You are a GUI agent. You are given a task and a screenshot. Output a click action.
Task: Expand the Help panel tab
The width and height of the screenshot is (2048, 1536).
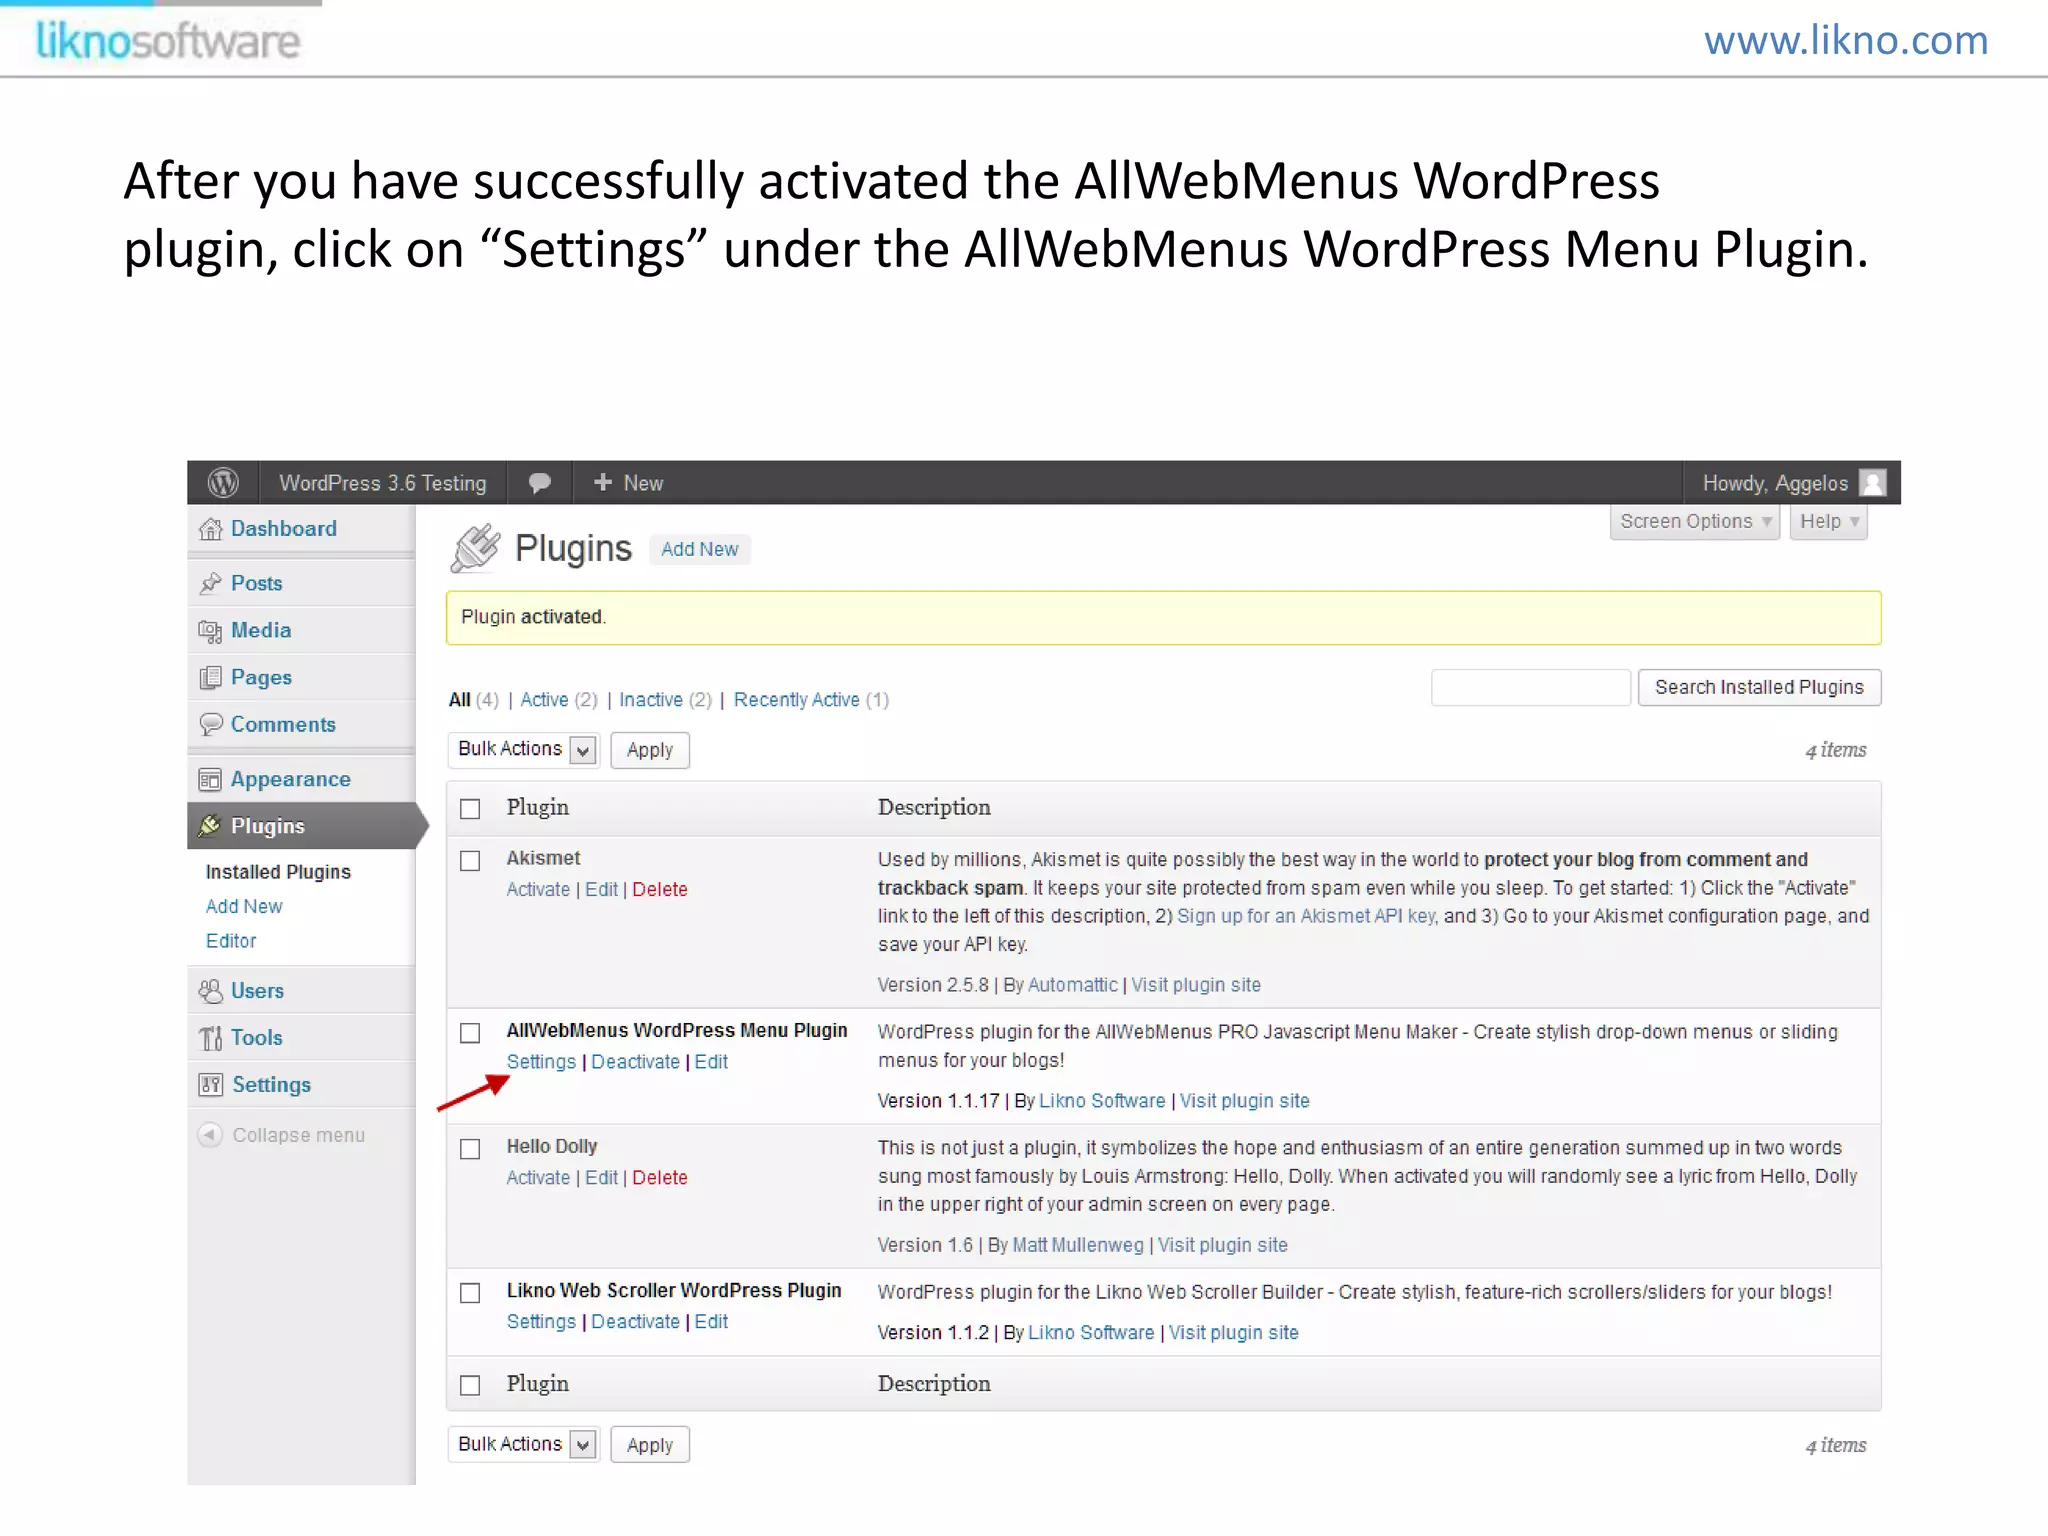[x=1829, y=521]
